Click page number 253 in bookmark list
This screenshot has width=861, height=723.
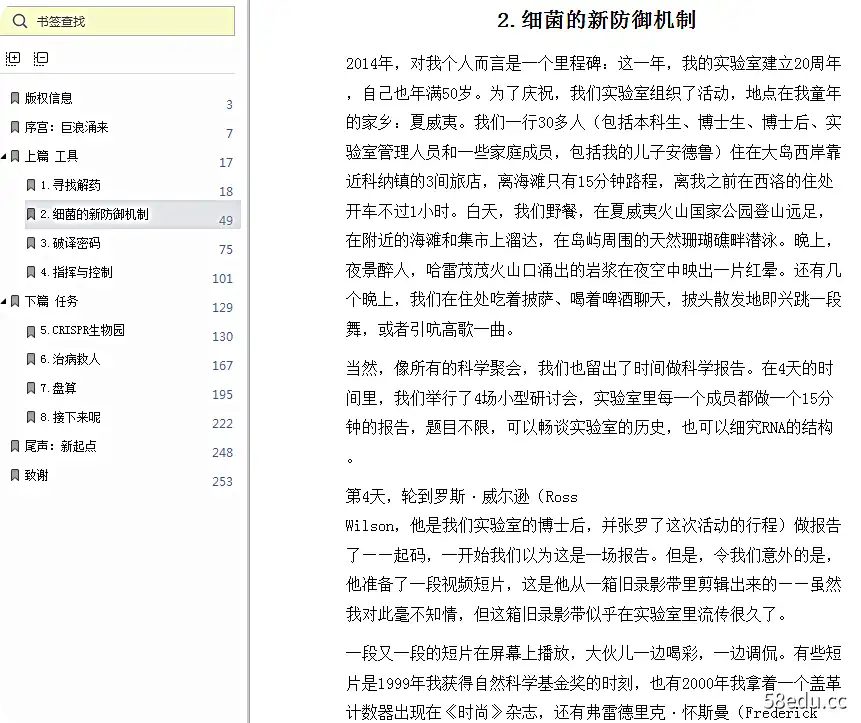click(222, 482)
